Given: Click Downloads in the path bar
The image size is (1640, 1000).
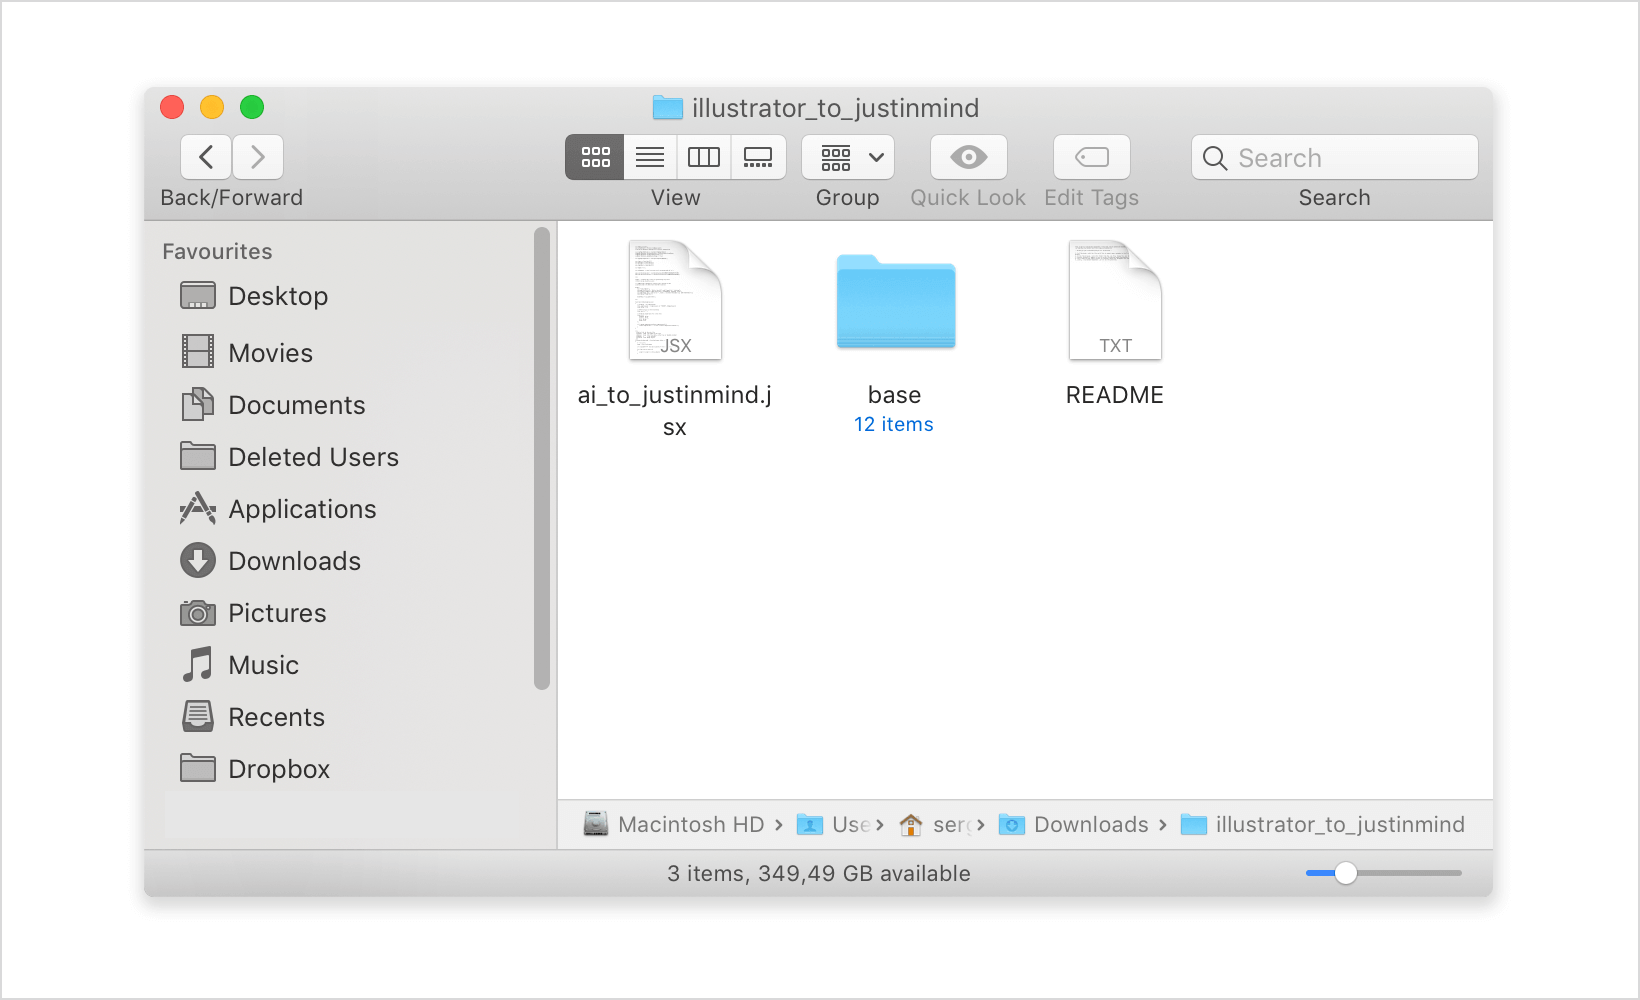Looking at the screenshot, I should pyautogui.click(x=1090, y=825).
